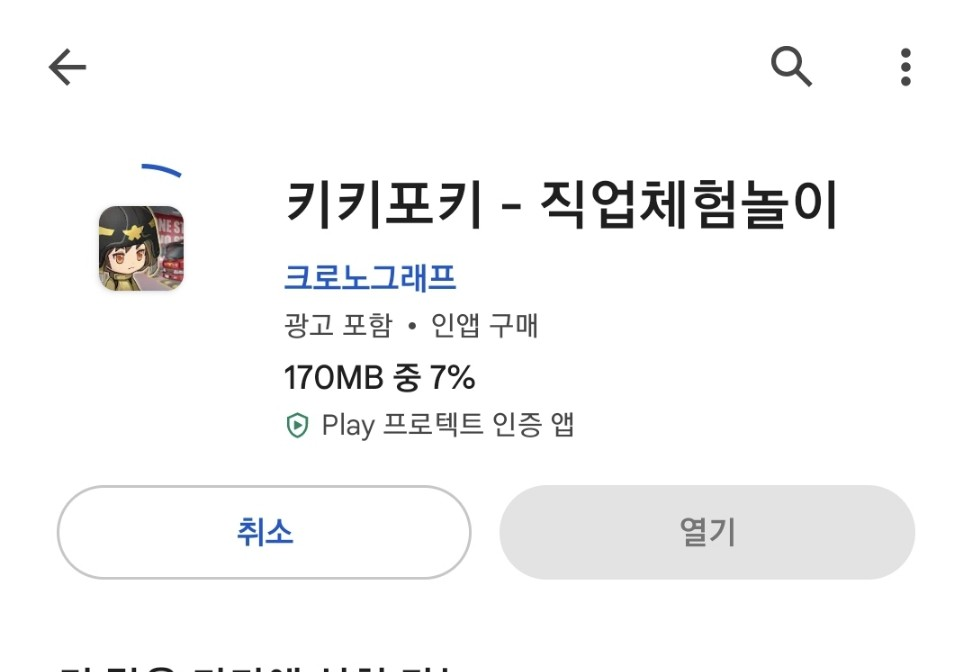The width and height of the screenshot is (972, 672).
Task: Click the '인앱 구매' label
Action: [x=485, y=326]
